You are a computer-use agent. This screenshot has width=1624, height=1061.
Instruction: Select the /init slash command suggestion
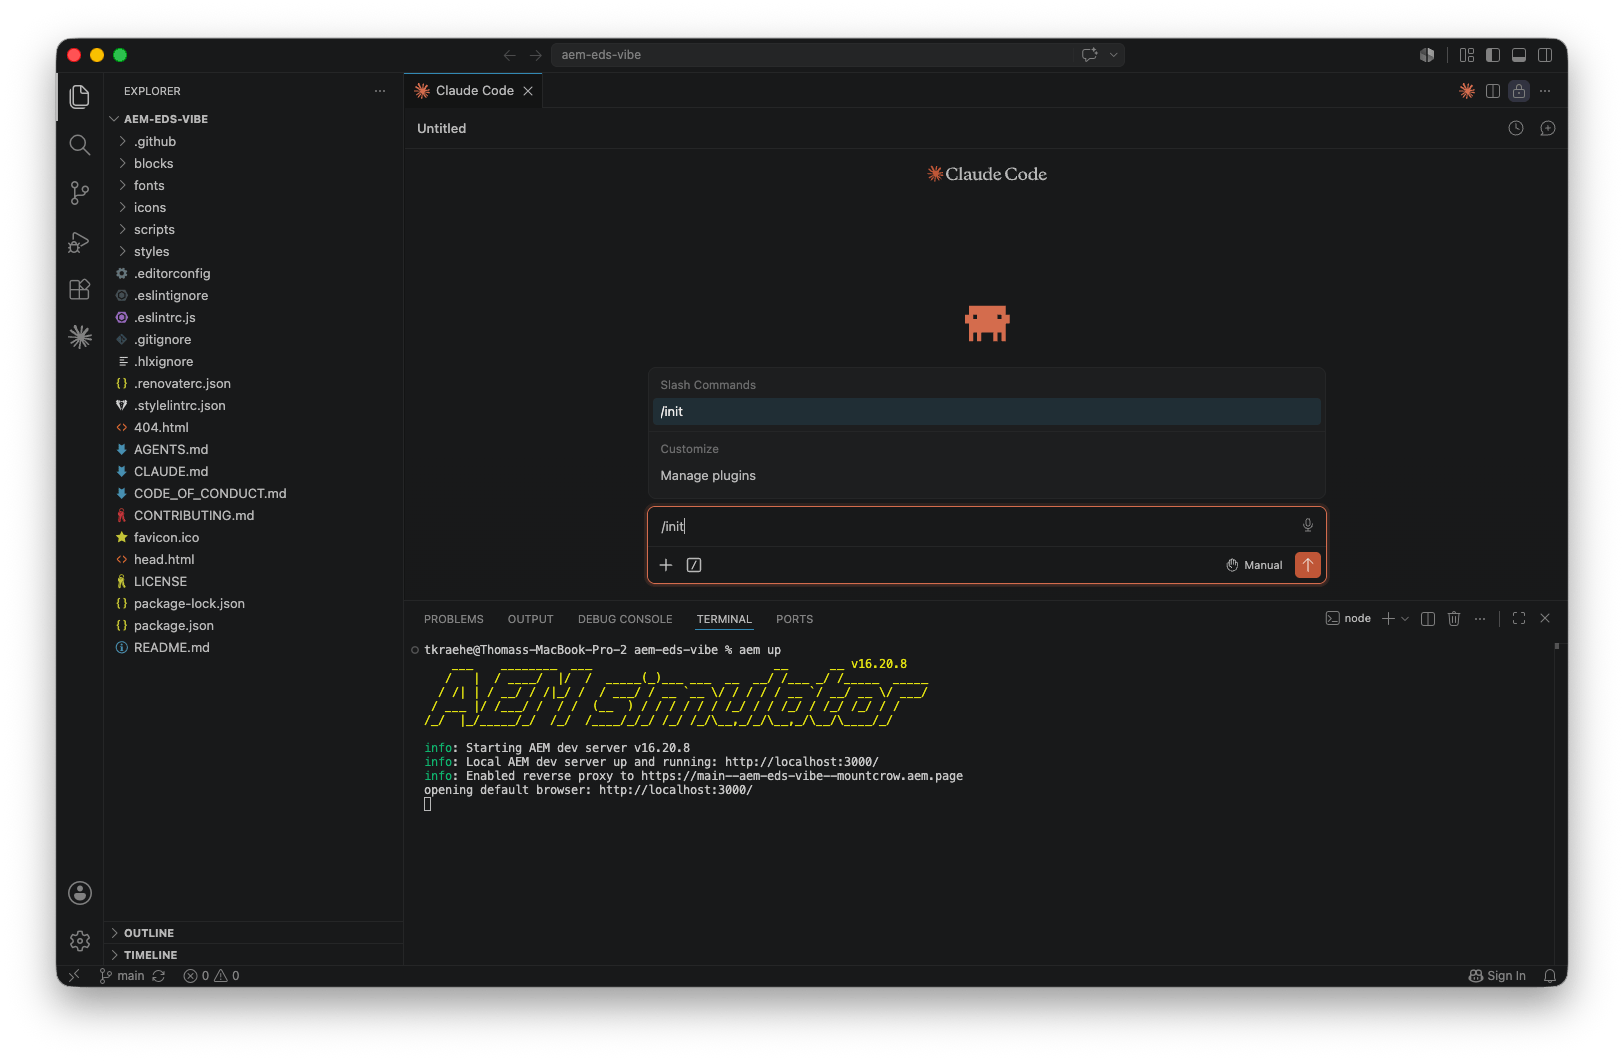click(987, 412)
